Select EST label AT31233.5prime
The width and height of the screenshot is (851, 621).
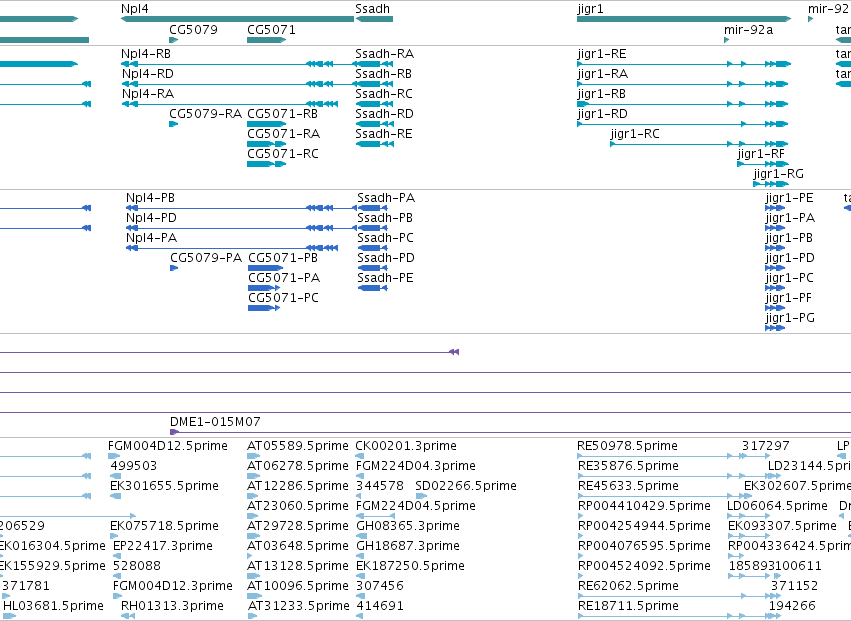[x=298, y=606]
